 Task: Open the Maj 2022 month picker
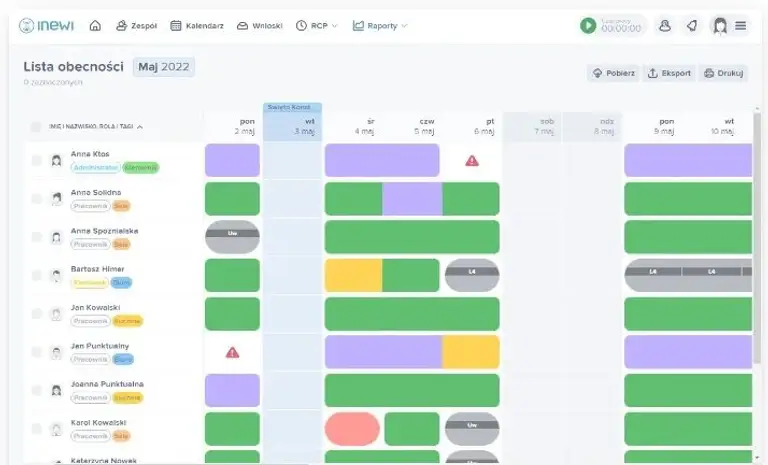(x=164, y=67)
